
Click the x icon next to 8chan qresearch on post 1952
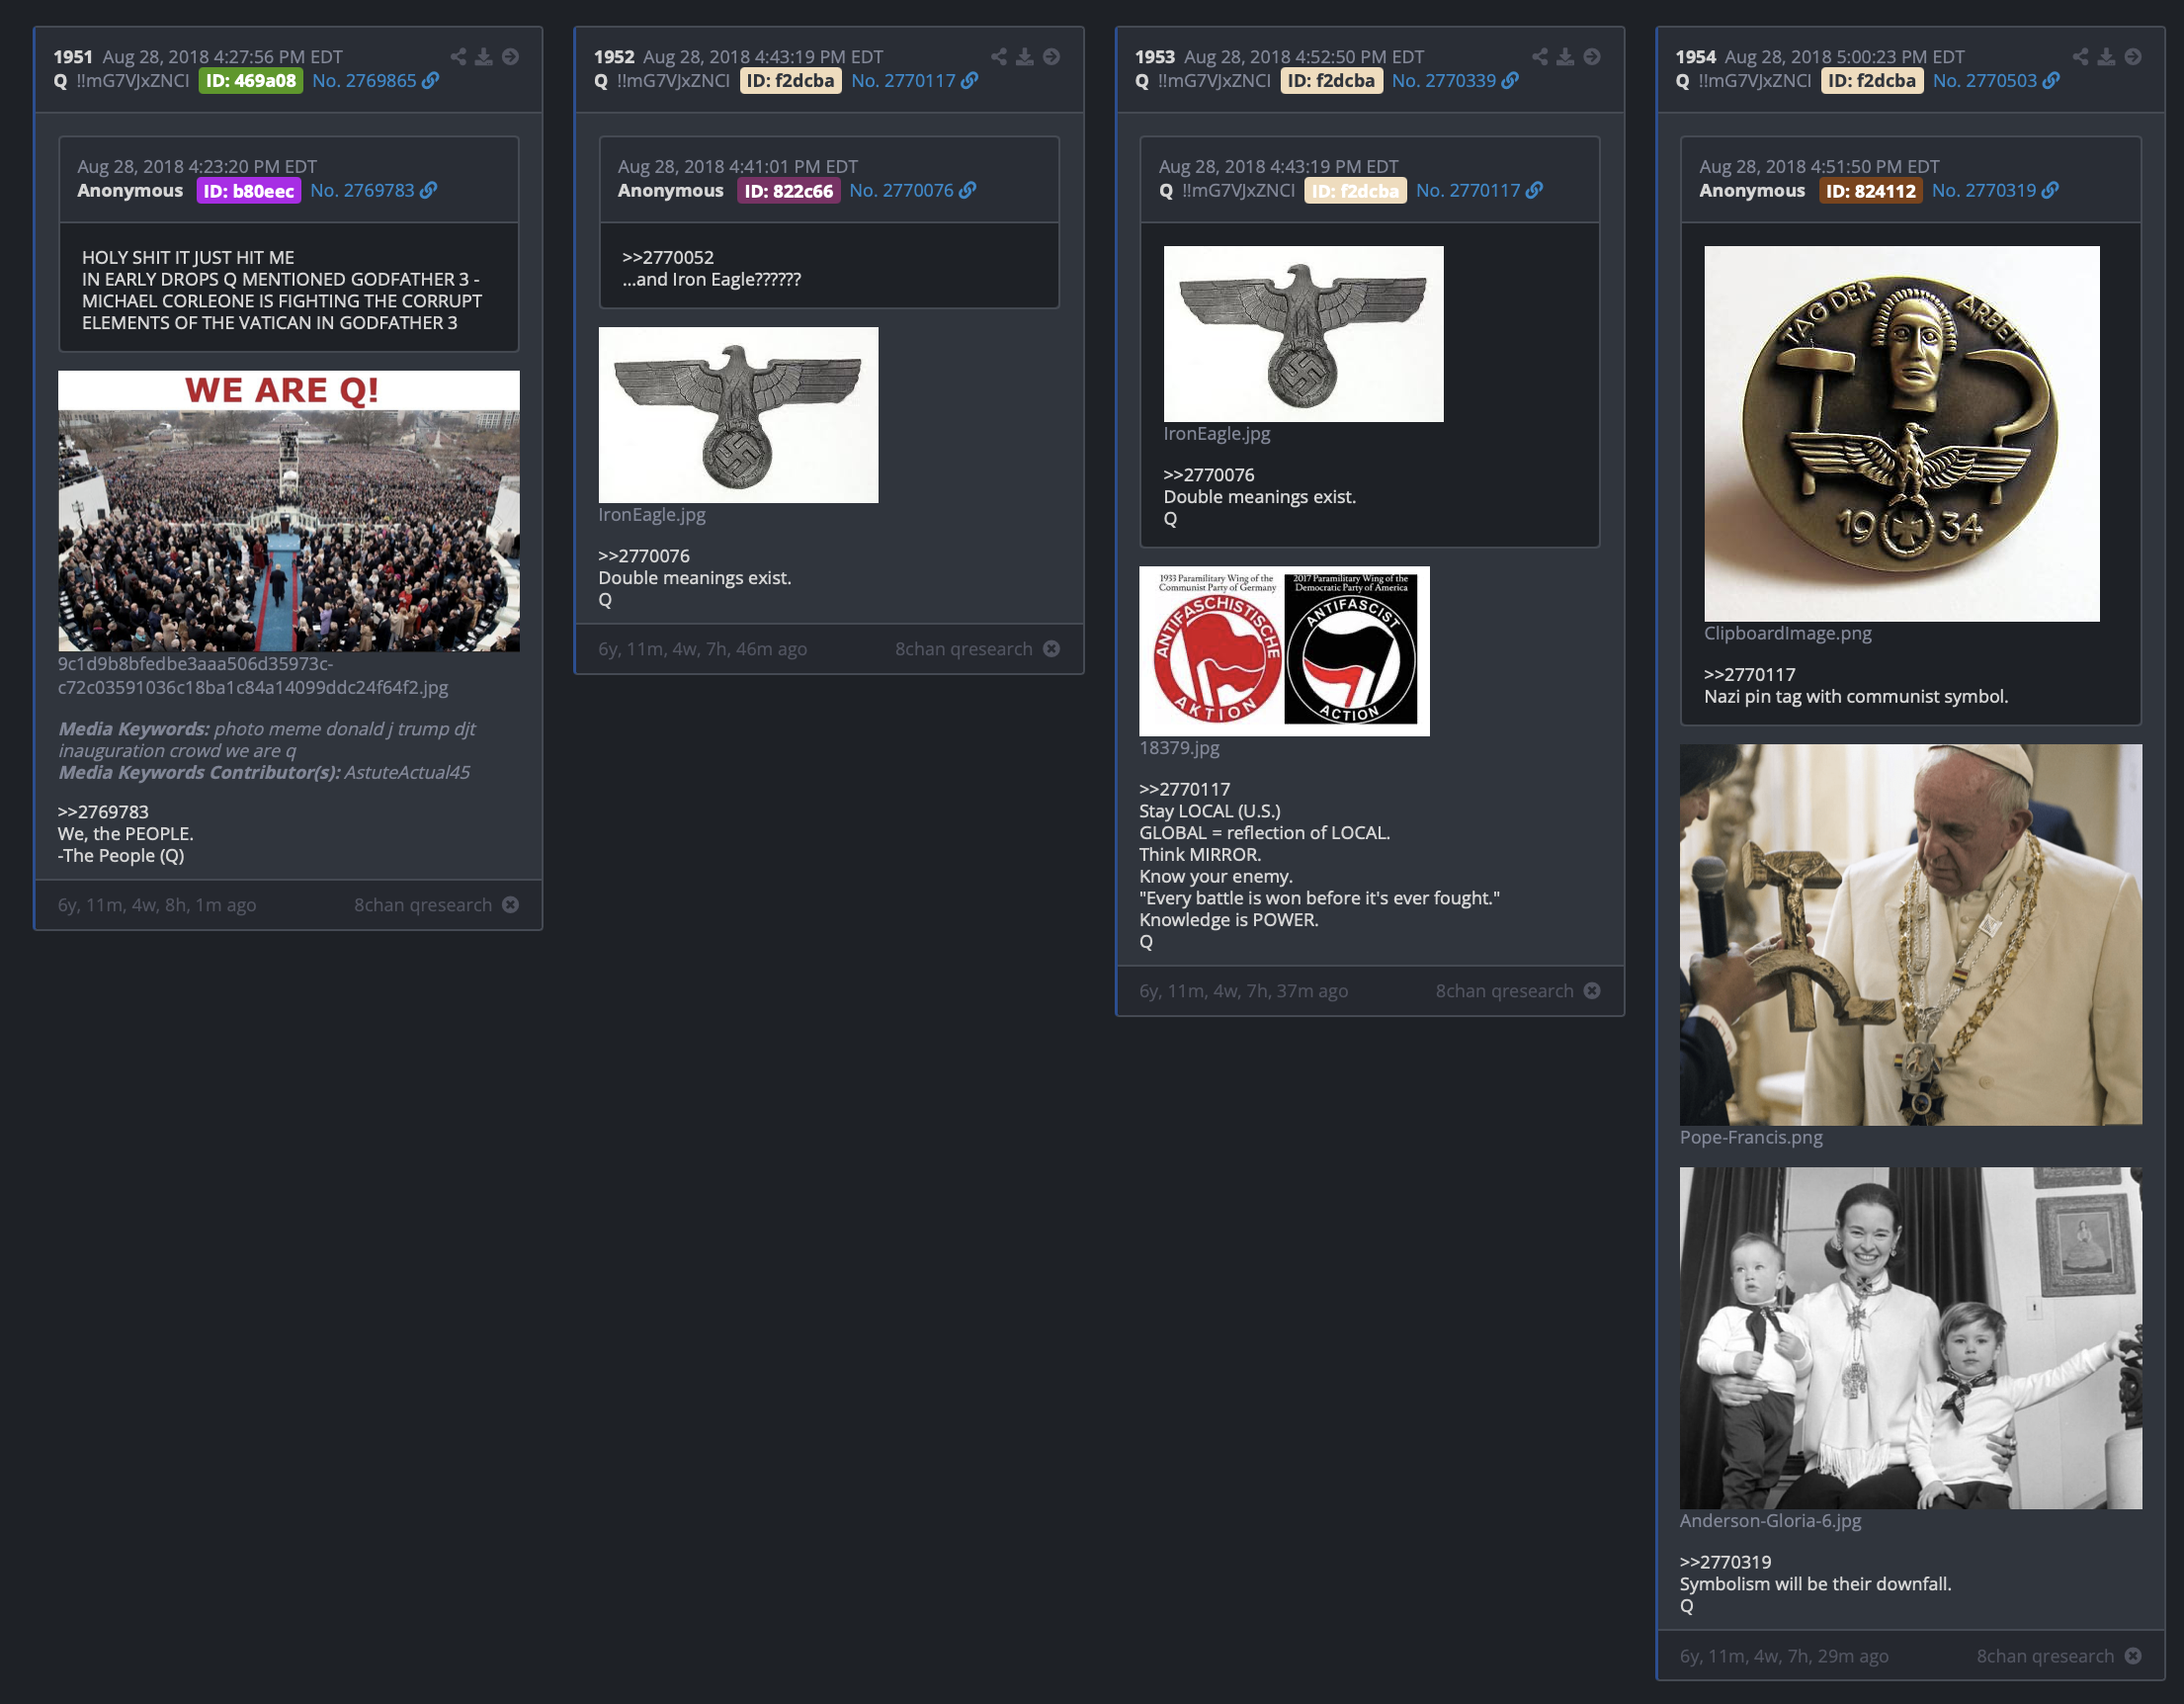coord(1052,649)
